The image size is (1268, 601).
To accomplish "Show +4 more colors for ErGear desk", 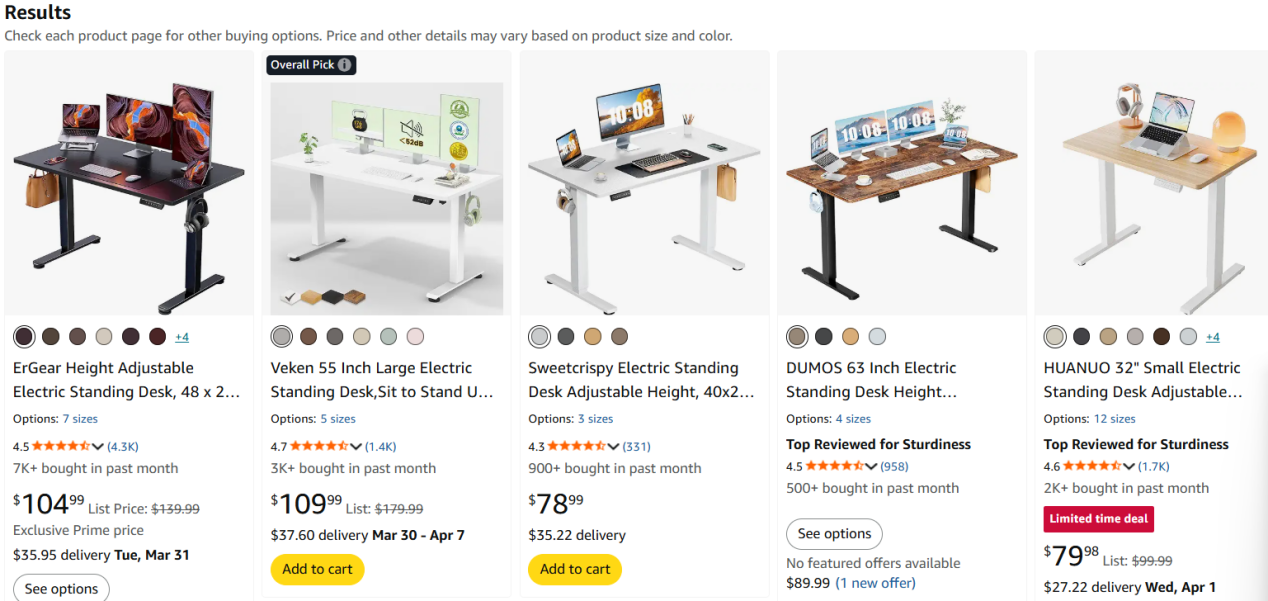I will 182,337.
